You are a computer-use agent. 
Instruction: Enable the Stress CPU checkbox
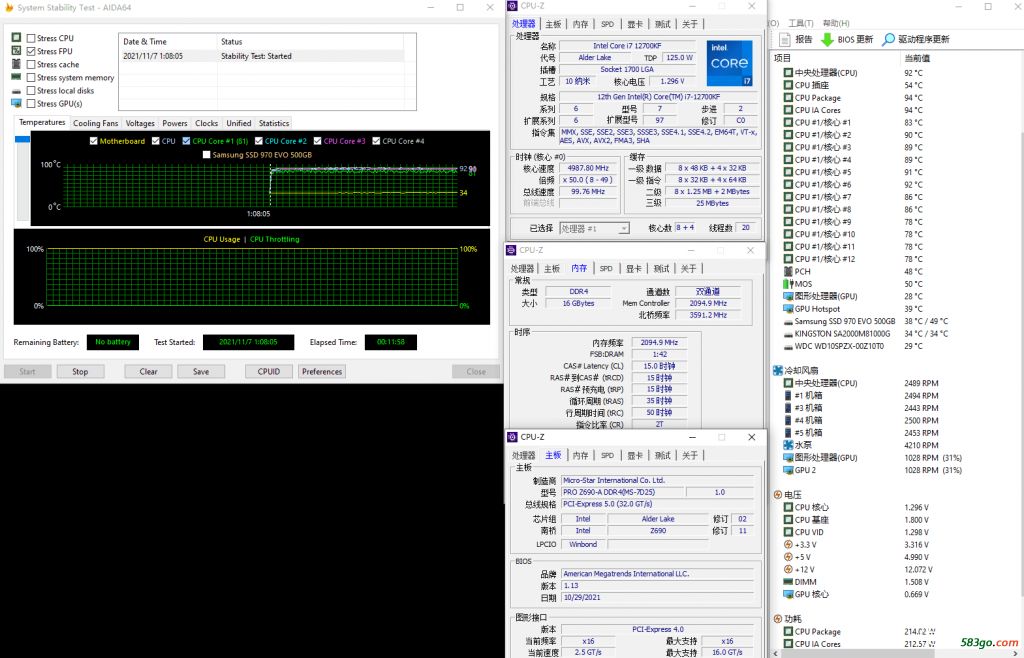31,39
